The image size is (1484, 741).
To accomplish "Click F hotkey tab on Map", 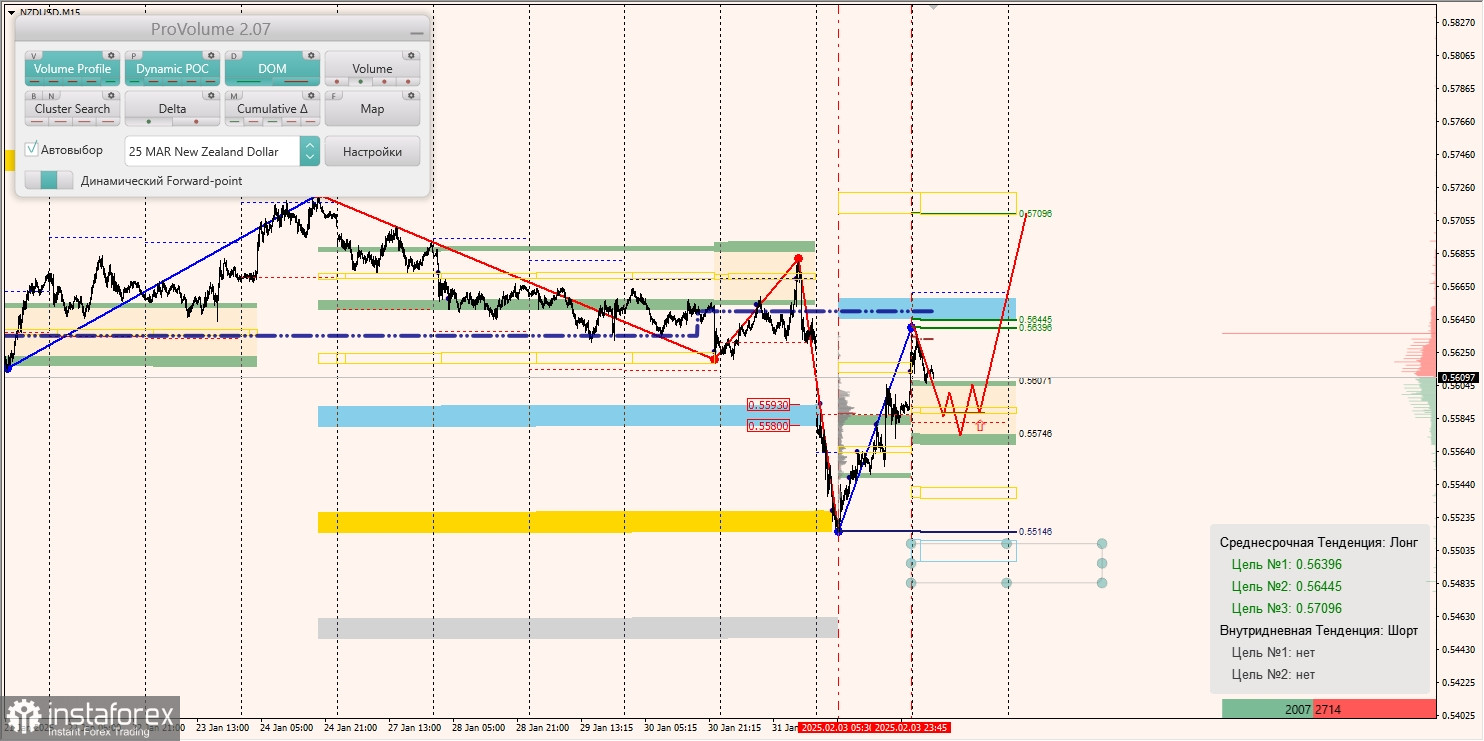I will (x=335, y=96).
